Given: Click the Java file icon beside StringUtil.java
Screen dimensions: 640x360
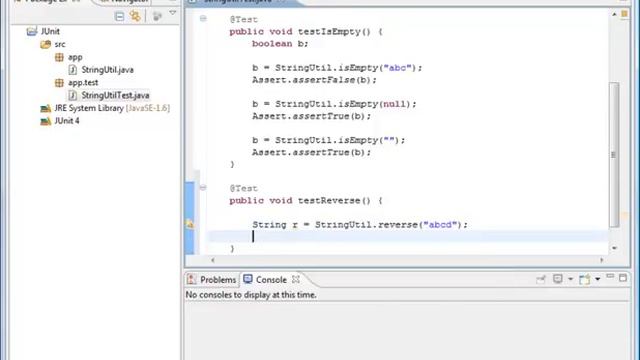Looking at the screenshot, I should [x=73, y=70].
